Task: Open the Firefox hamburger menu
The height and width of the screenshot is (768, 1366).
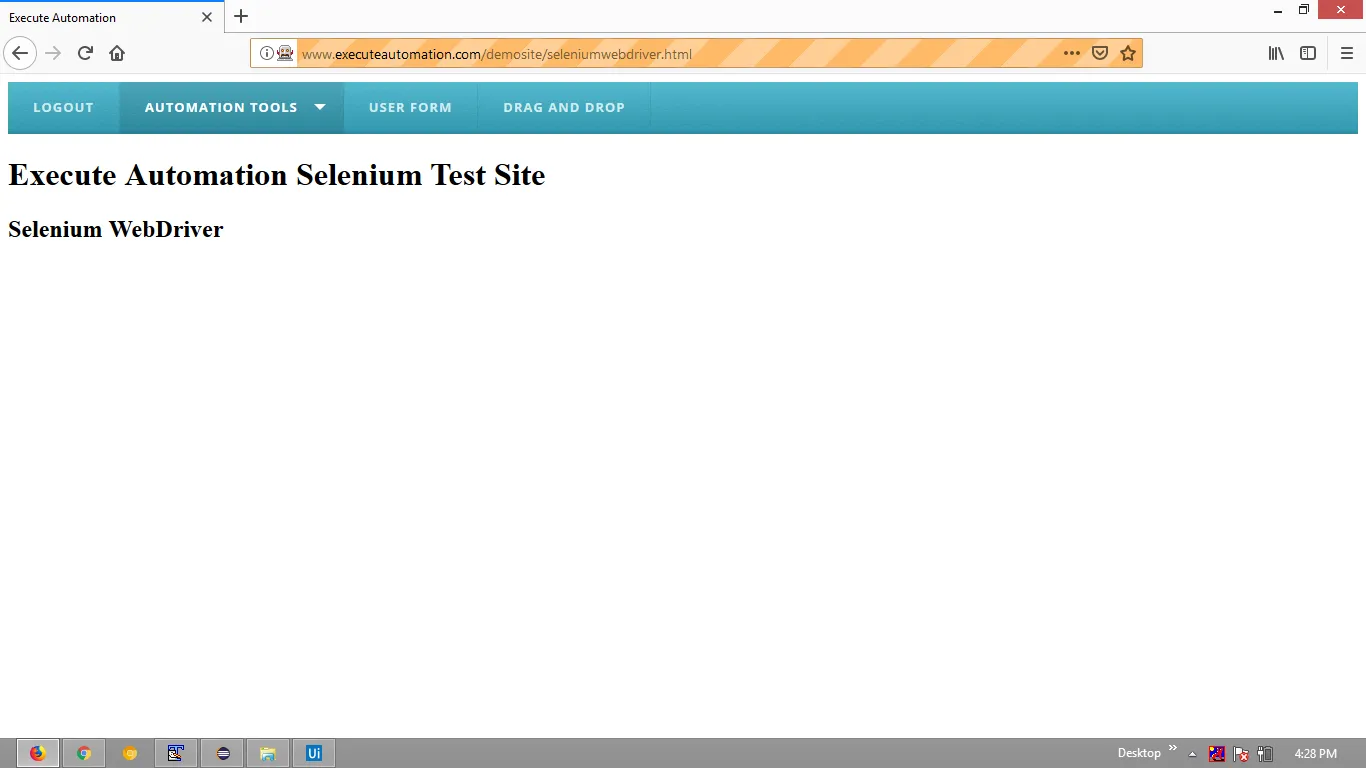Action: click(x=1347, y=53)
